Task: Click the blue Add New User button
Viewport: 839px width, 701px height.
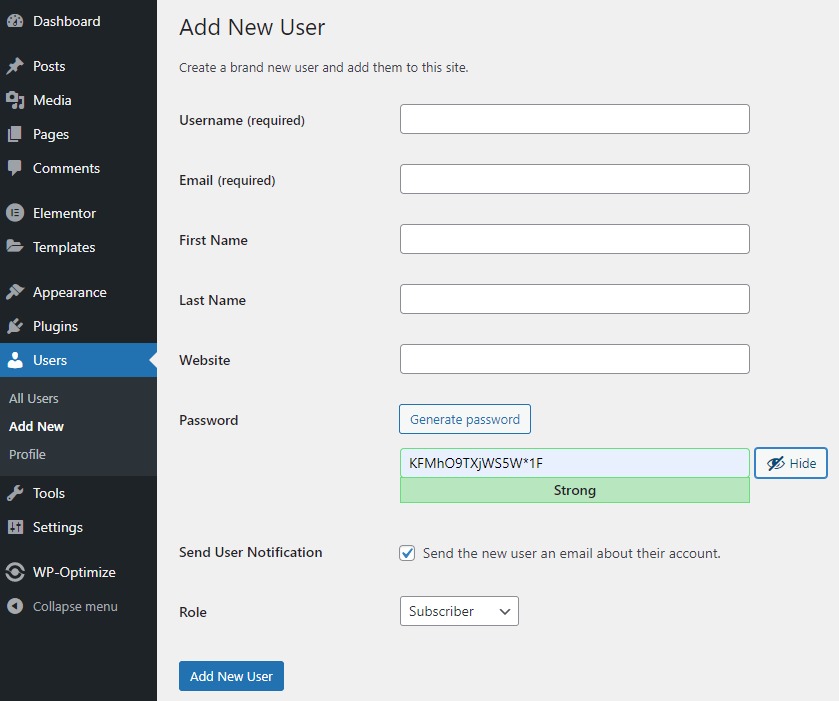Action: click(231, 676)
